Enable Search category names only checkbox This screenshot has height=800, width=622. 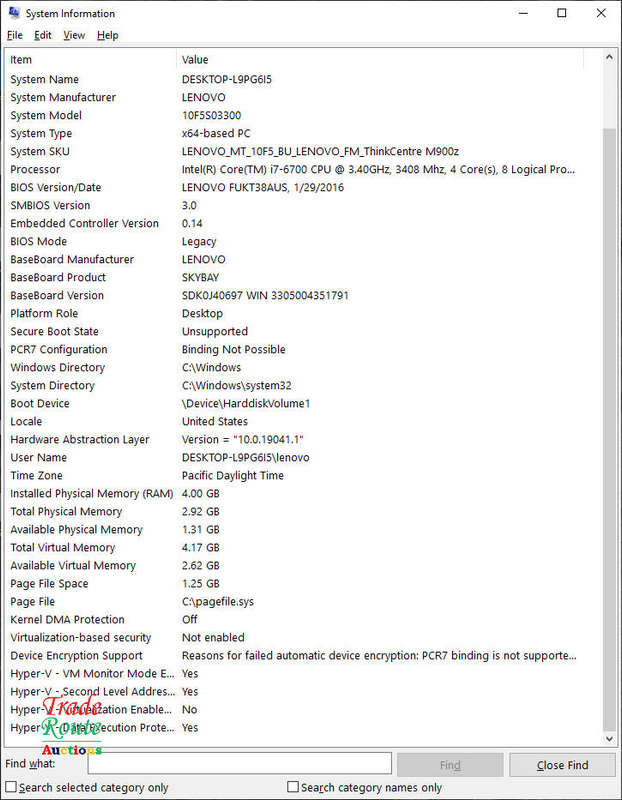(x=293, y=787)
